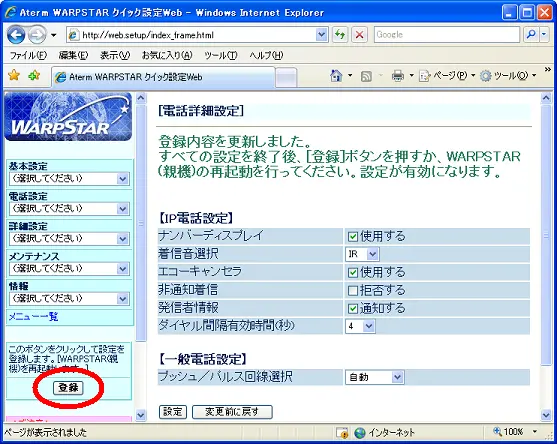This screenshot has width=557, height=444.
Task: Click the Home house icon
Action: point(336,75)
